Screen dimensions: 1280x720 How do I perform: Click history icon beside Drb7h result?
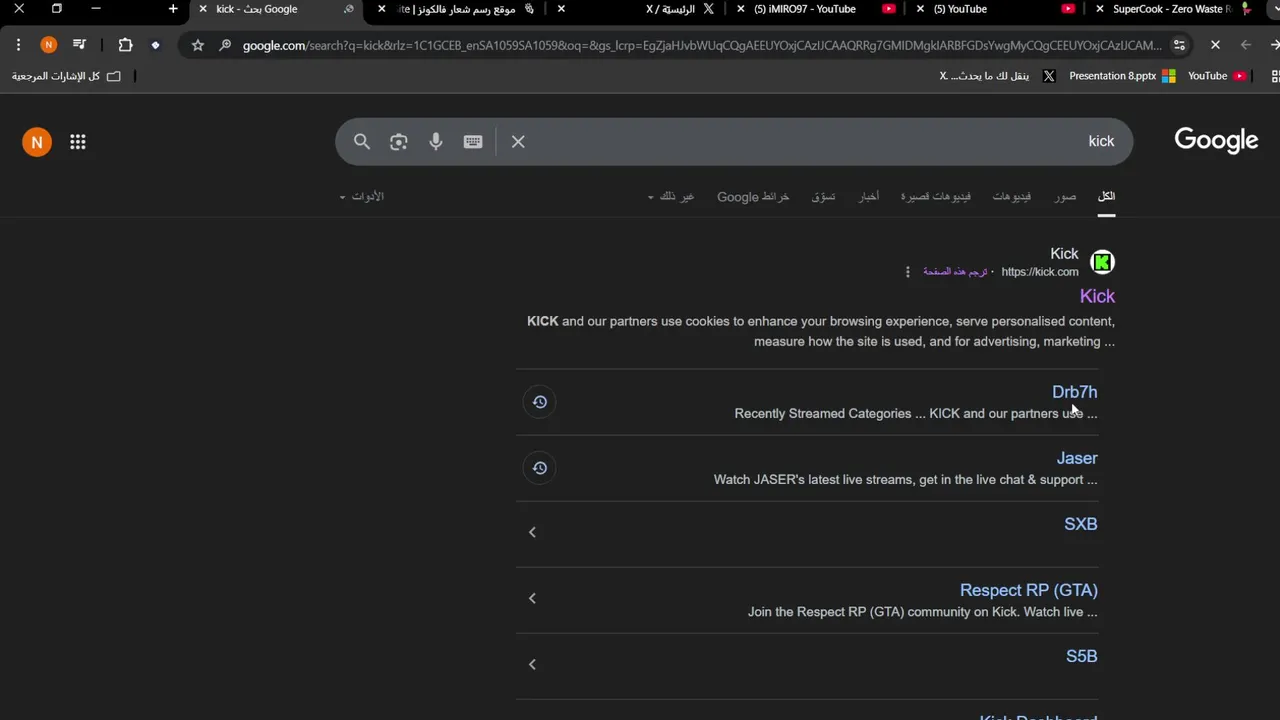pyautogui.click(x=539, y=402)
